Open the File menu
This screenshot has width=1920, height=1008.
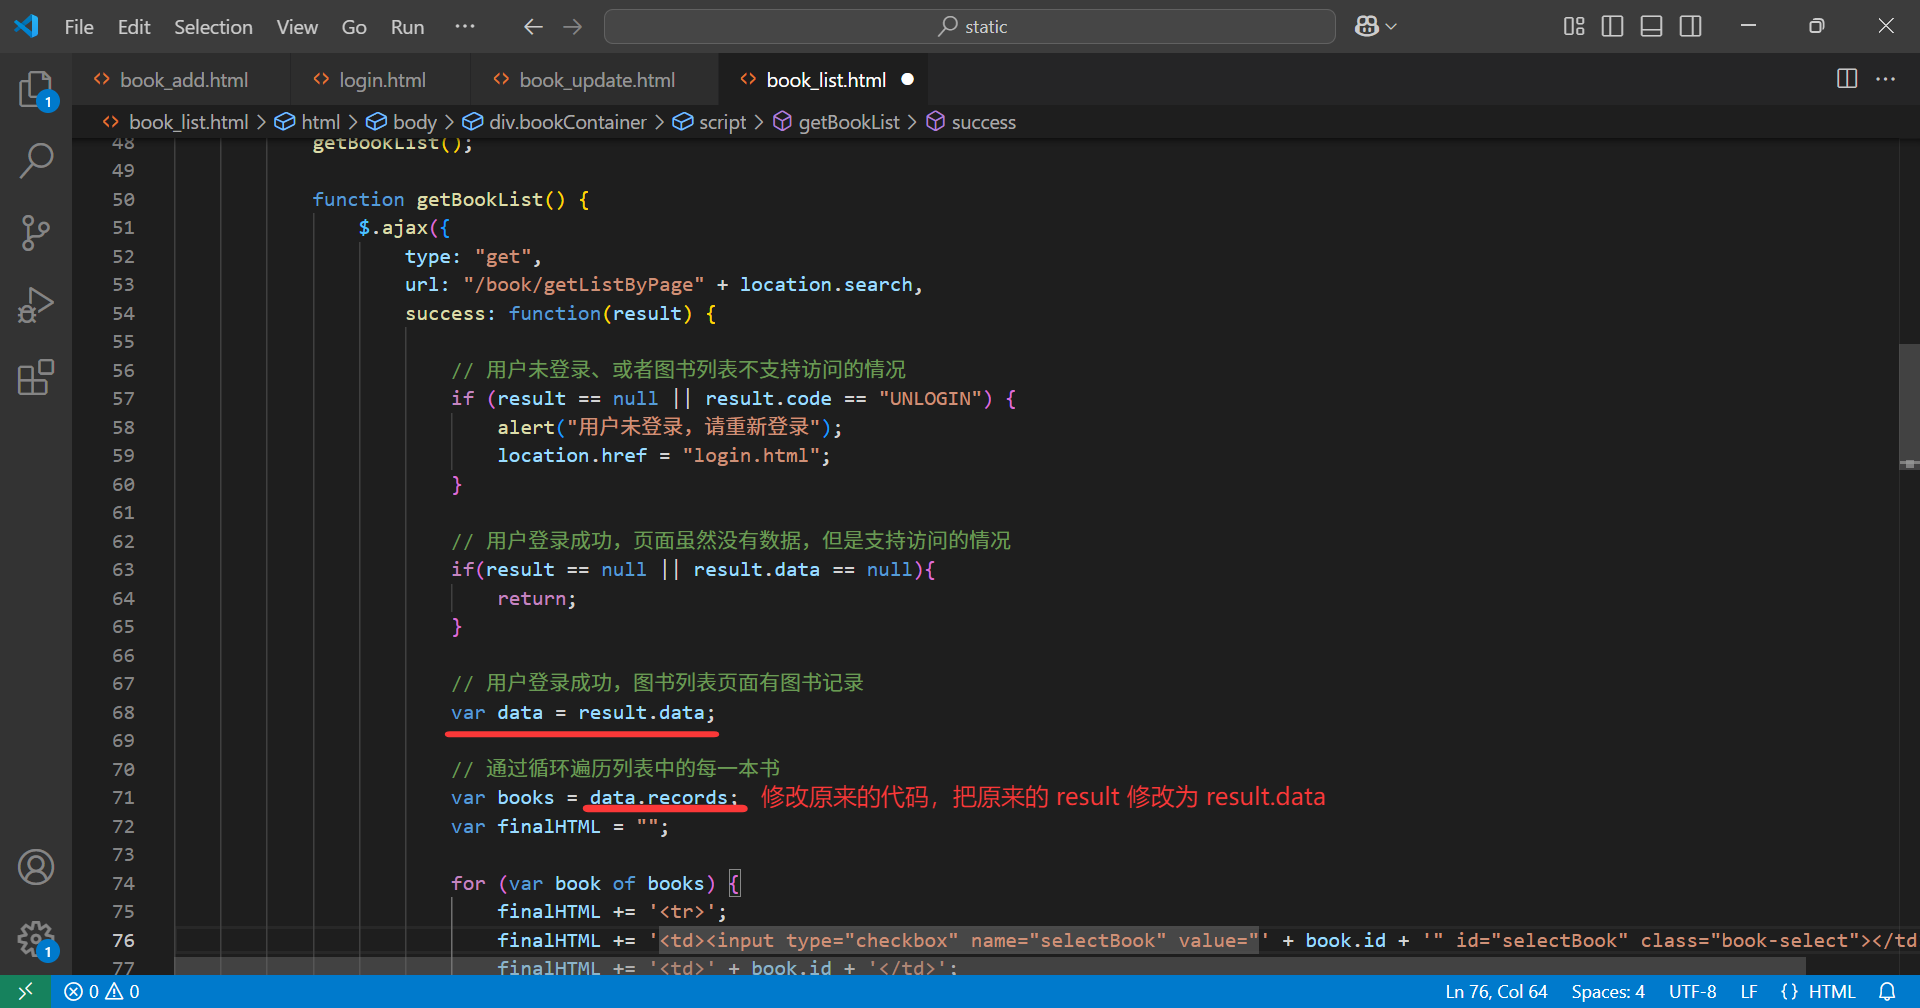pyautogui.click(x=79, y=27)
